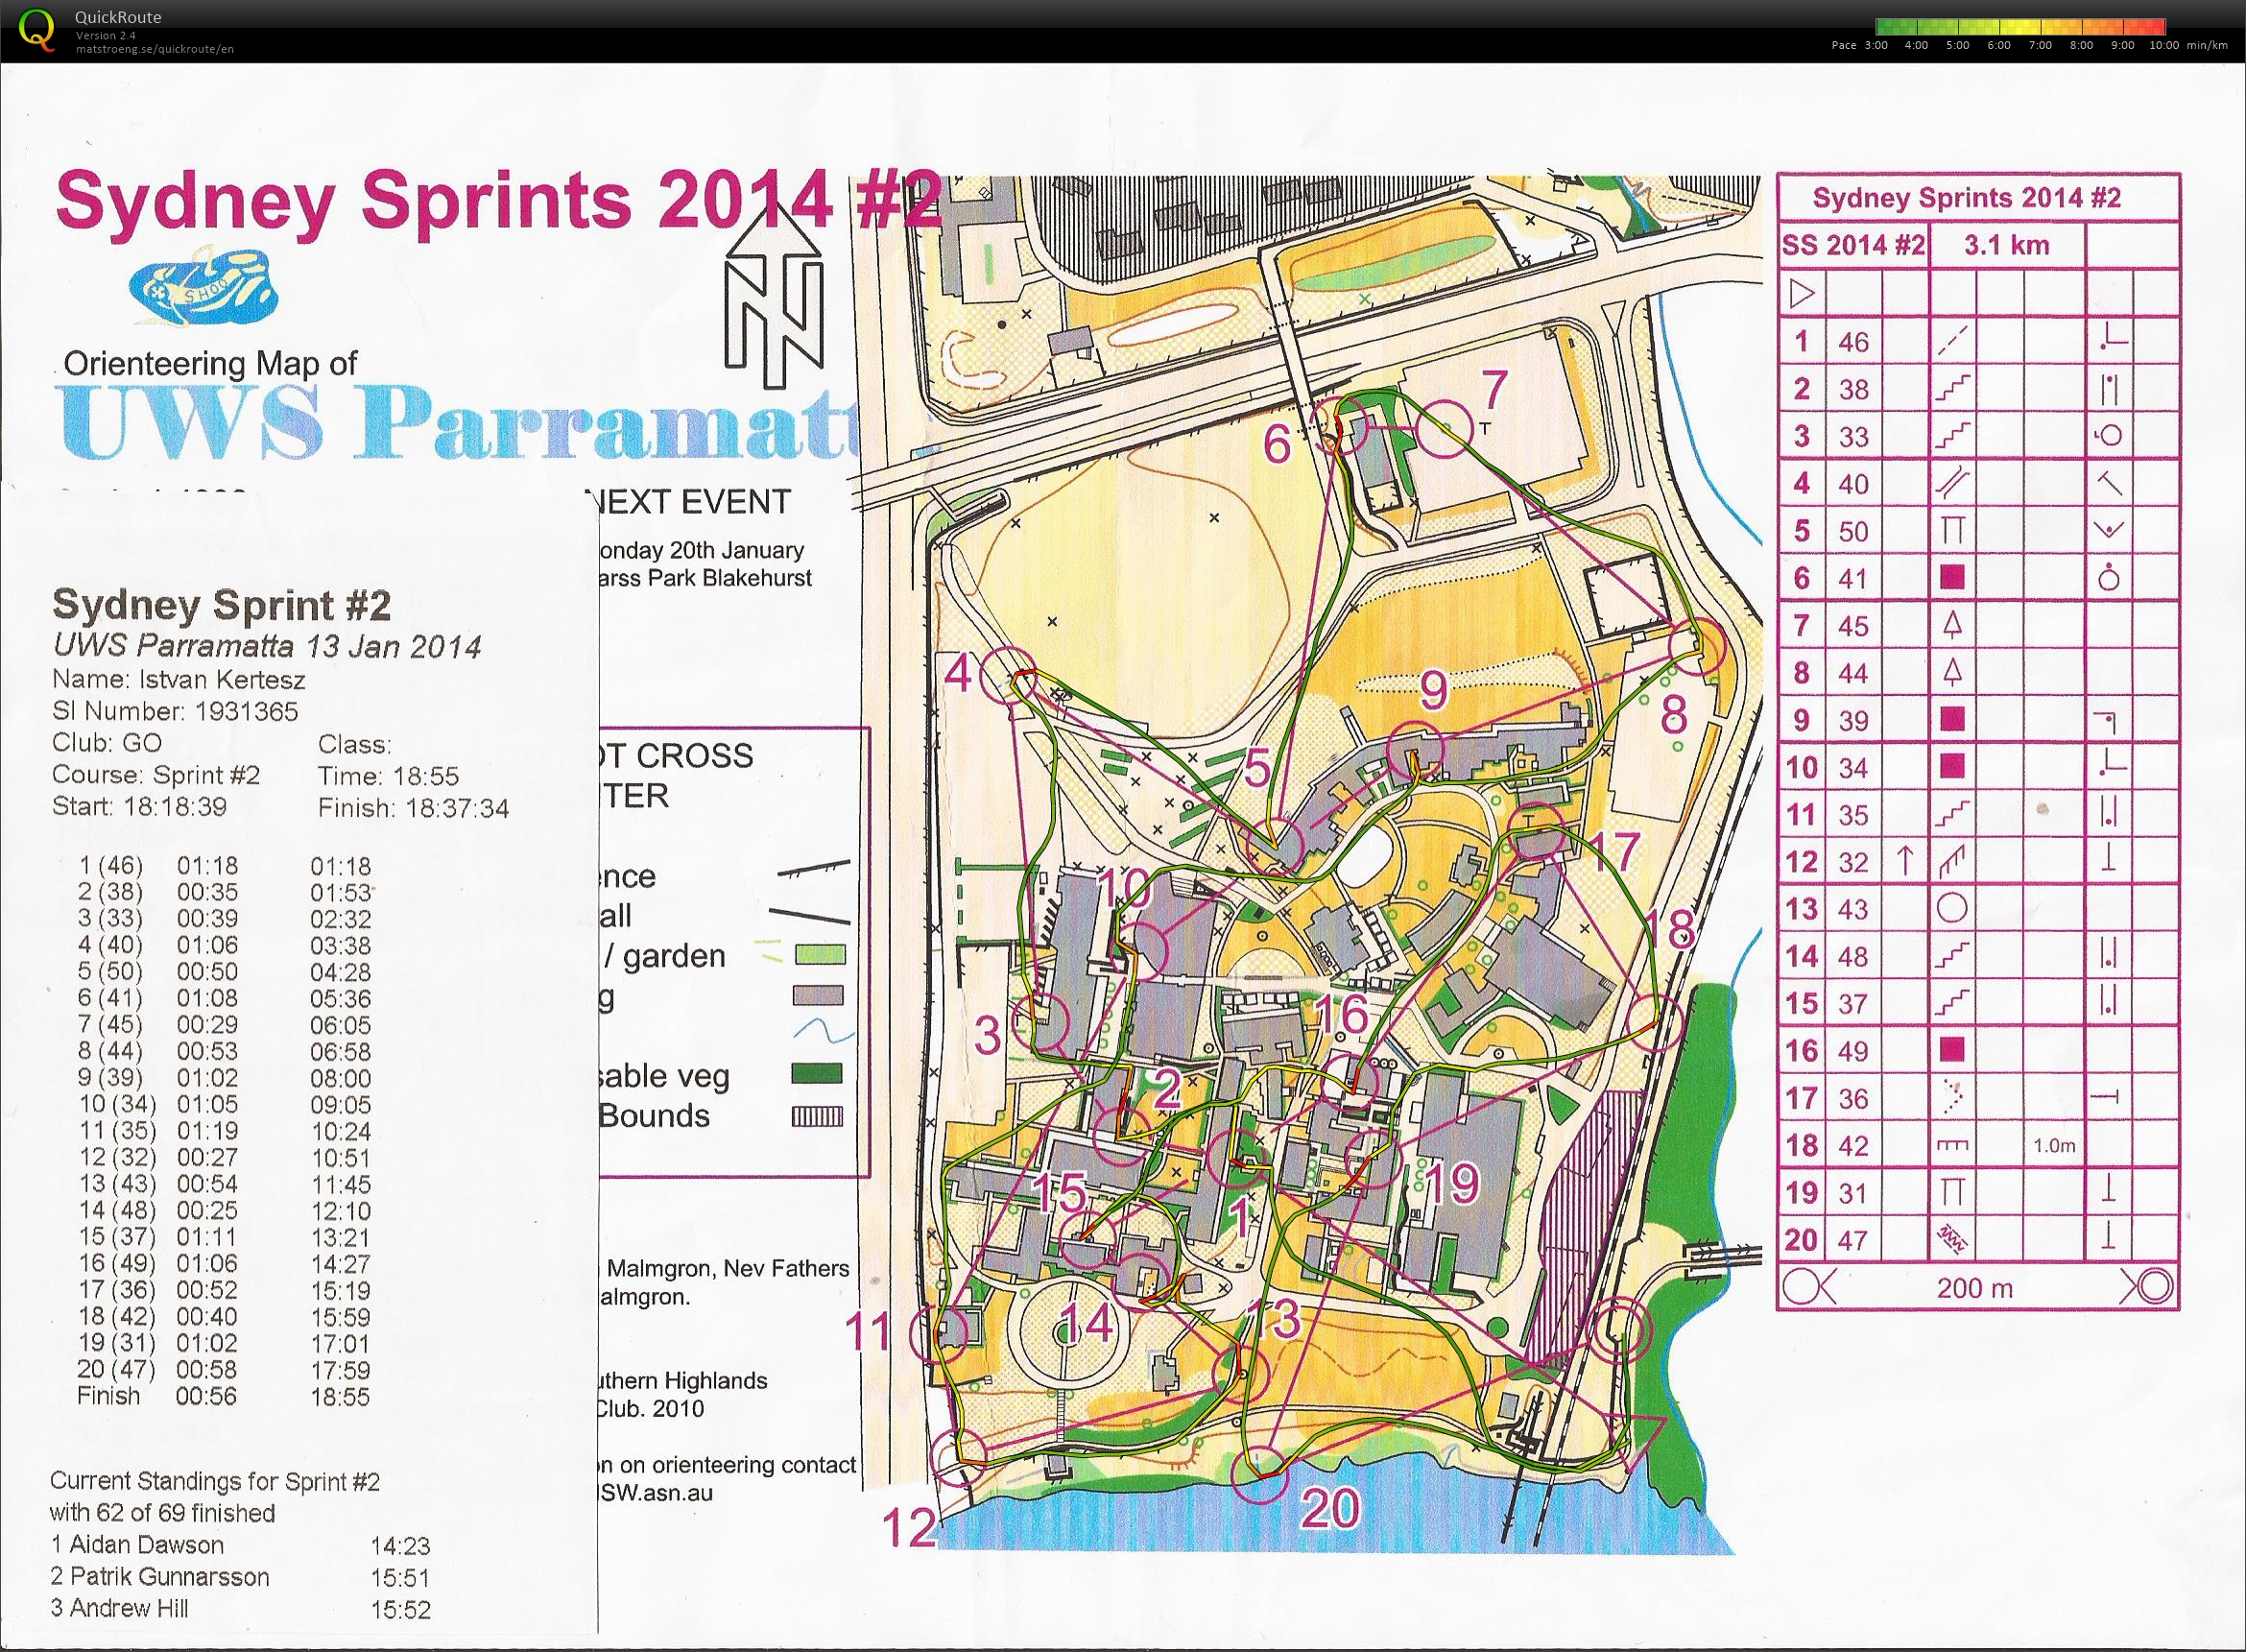The height and width of the screenshot is (1652, 2246).
Task: Click the '3:00' pace scale label
Action: coord(1876,45)
